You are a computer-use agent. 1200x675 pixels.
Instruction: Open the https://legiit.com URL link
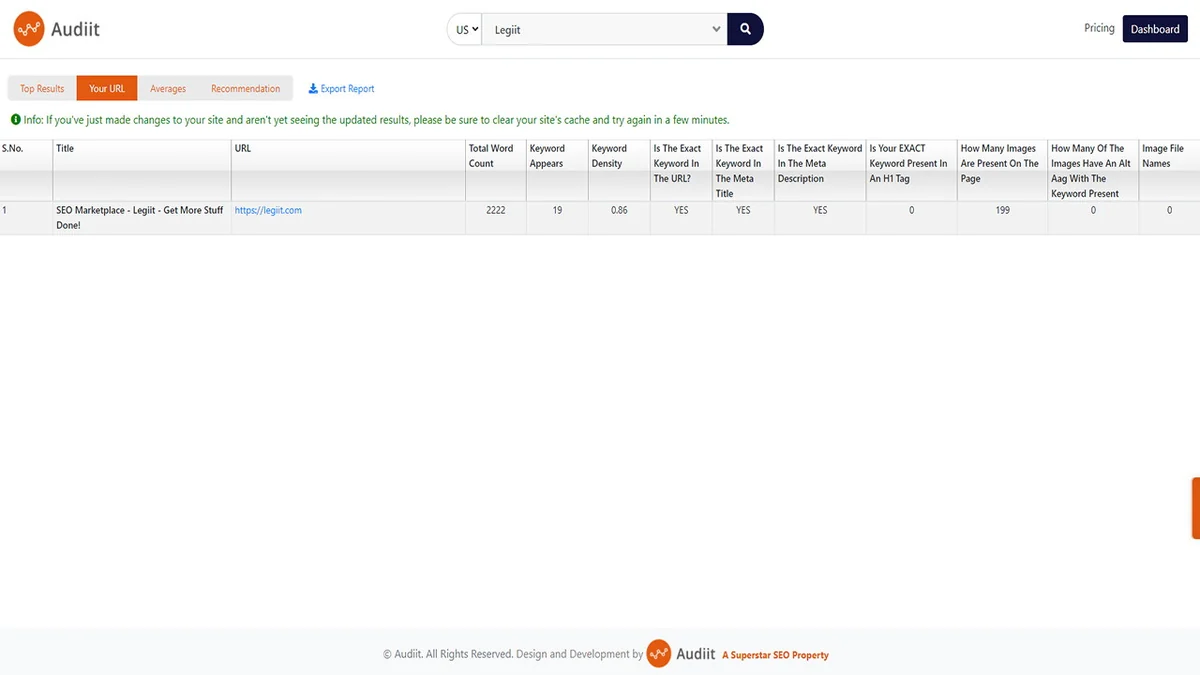click(268, 210)
